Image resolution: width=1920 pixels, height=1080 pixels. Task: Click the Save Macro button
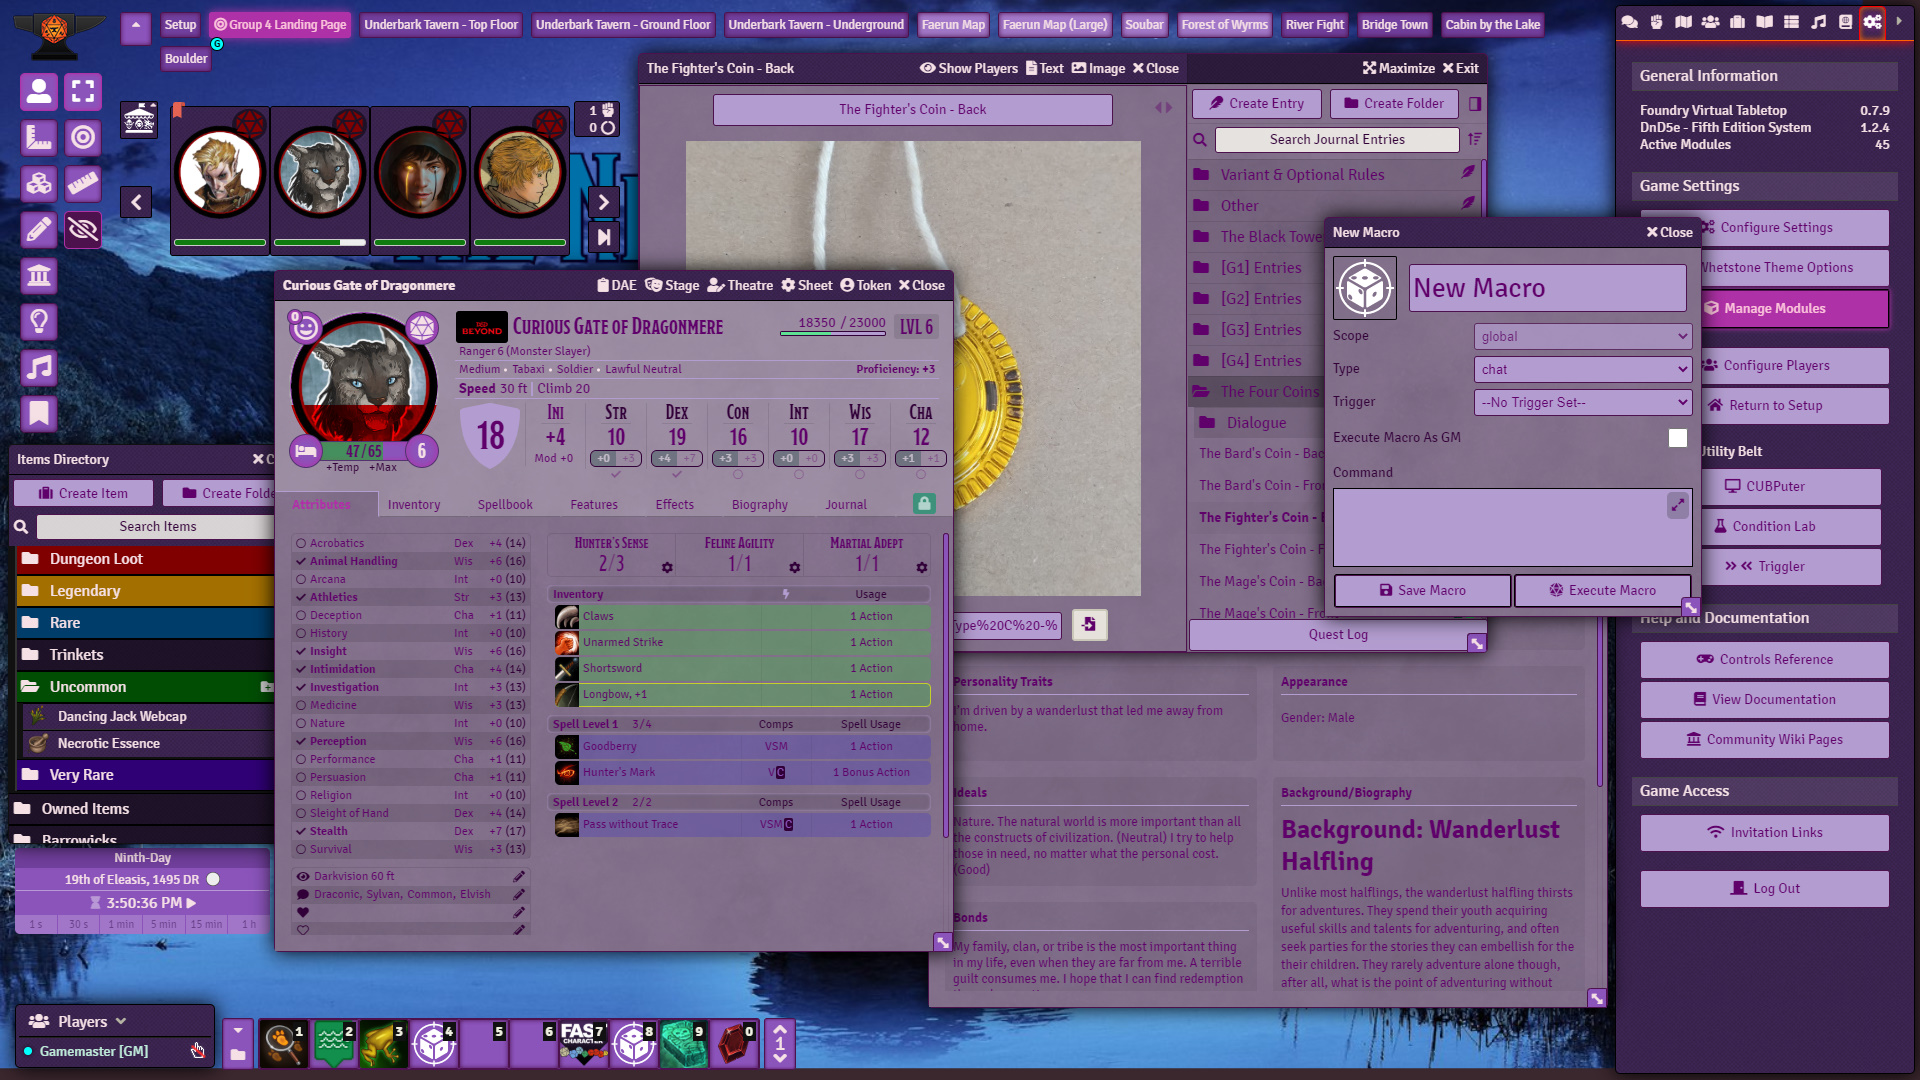(1422, 591)
